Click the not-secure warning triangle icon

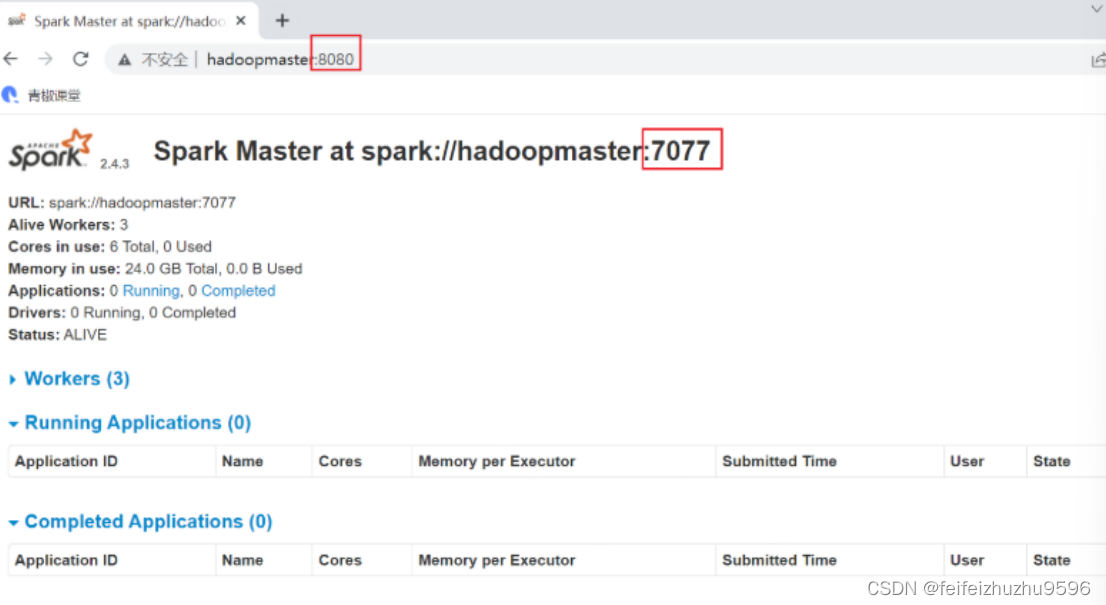124,60
